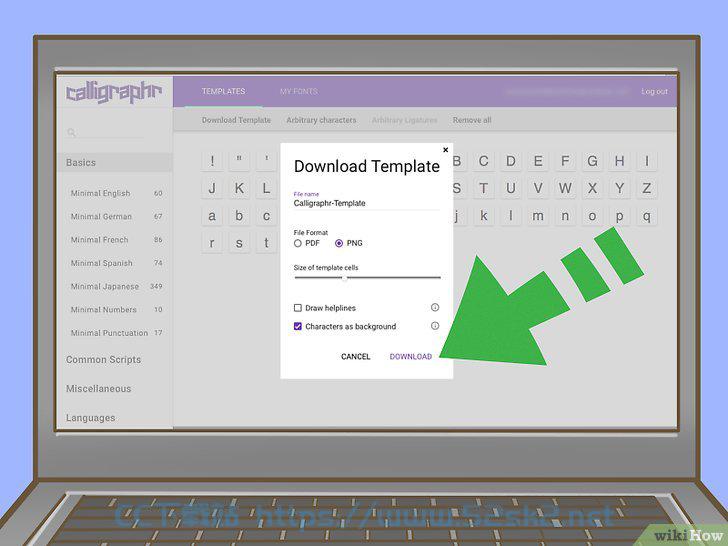
Task: Click the File name input field
Action: pos(367,203)
